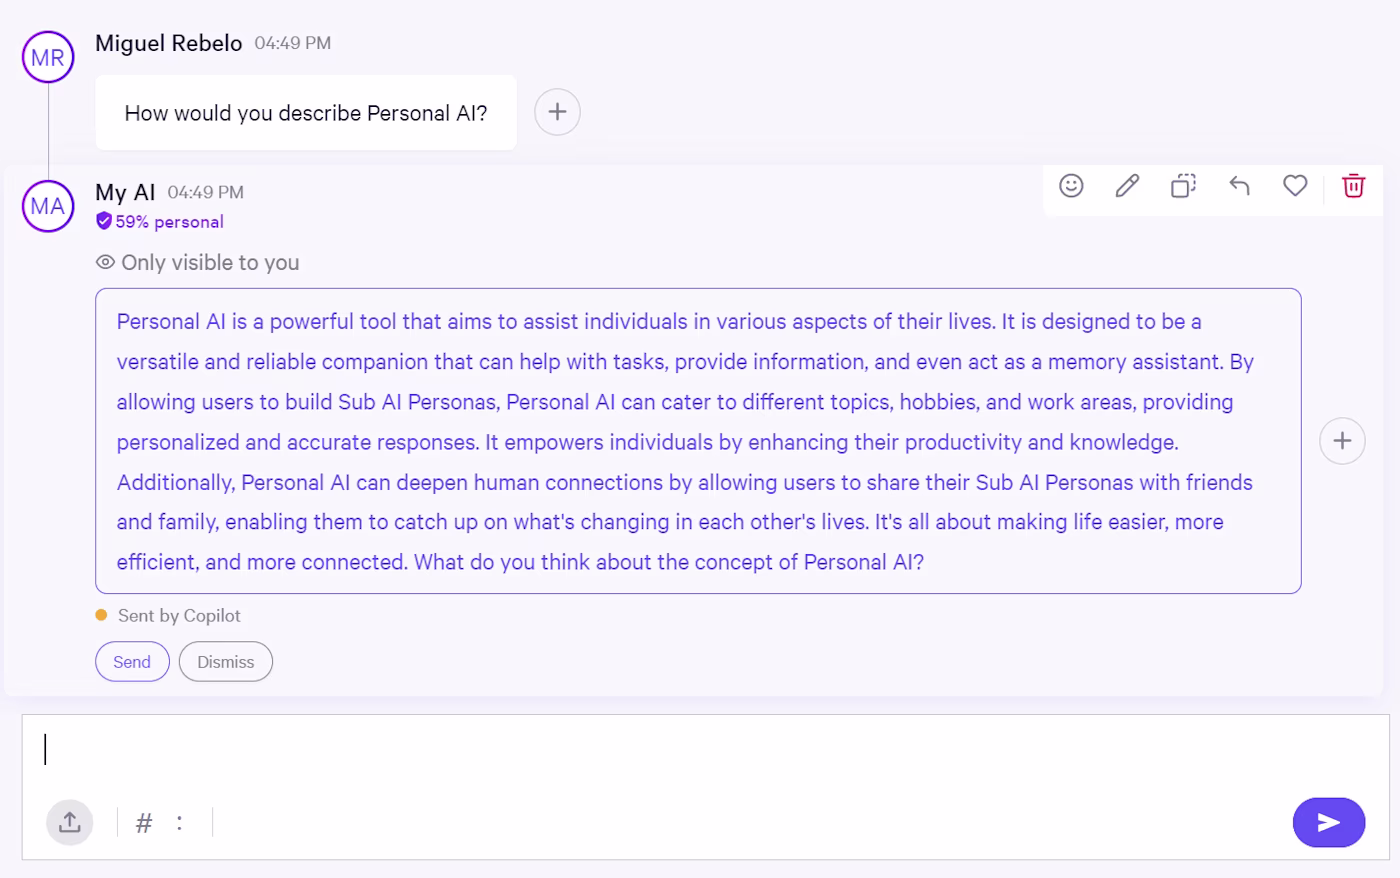The image size is (1400, 878).
Task: Open Miguel Rebelo's MR avatar menu
Action: click(47, 57)
